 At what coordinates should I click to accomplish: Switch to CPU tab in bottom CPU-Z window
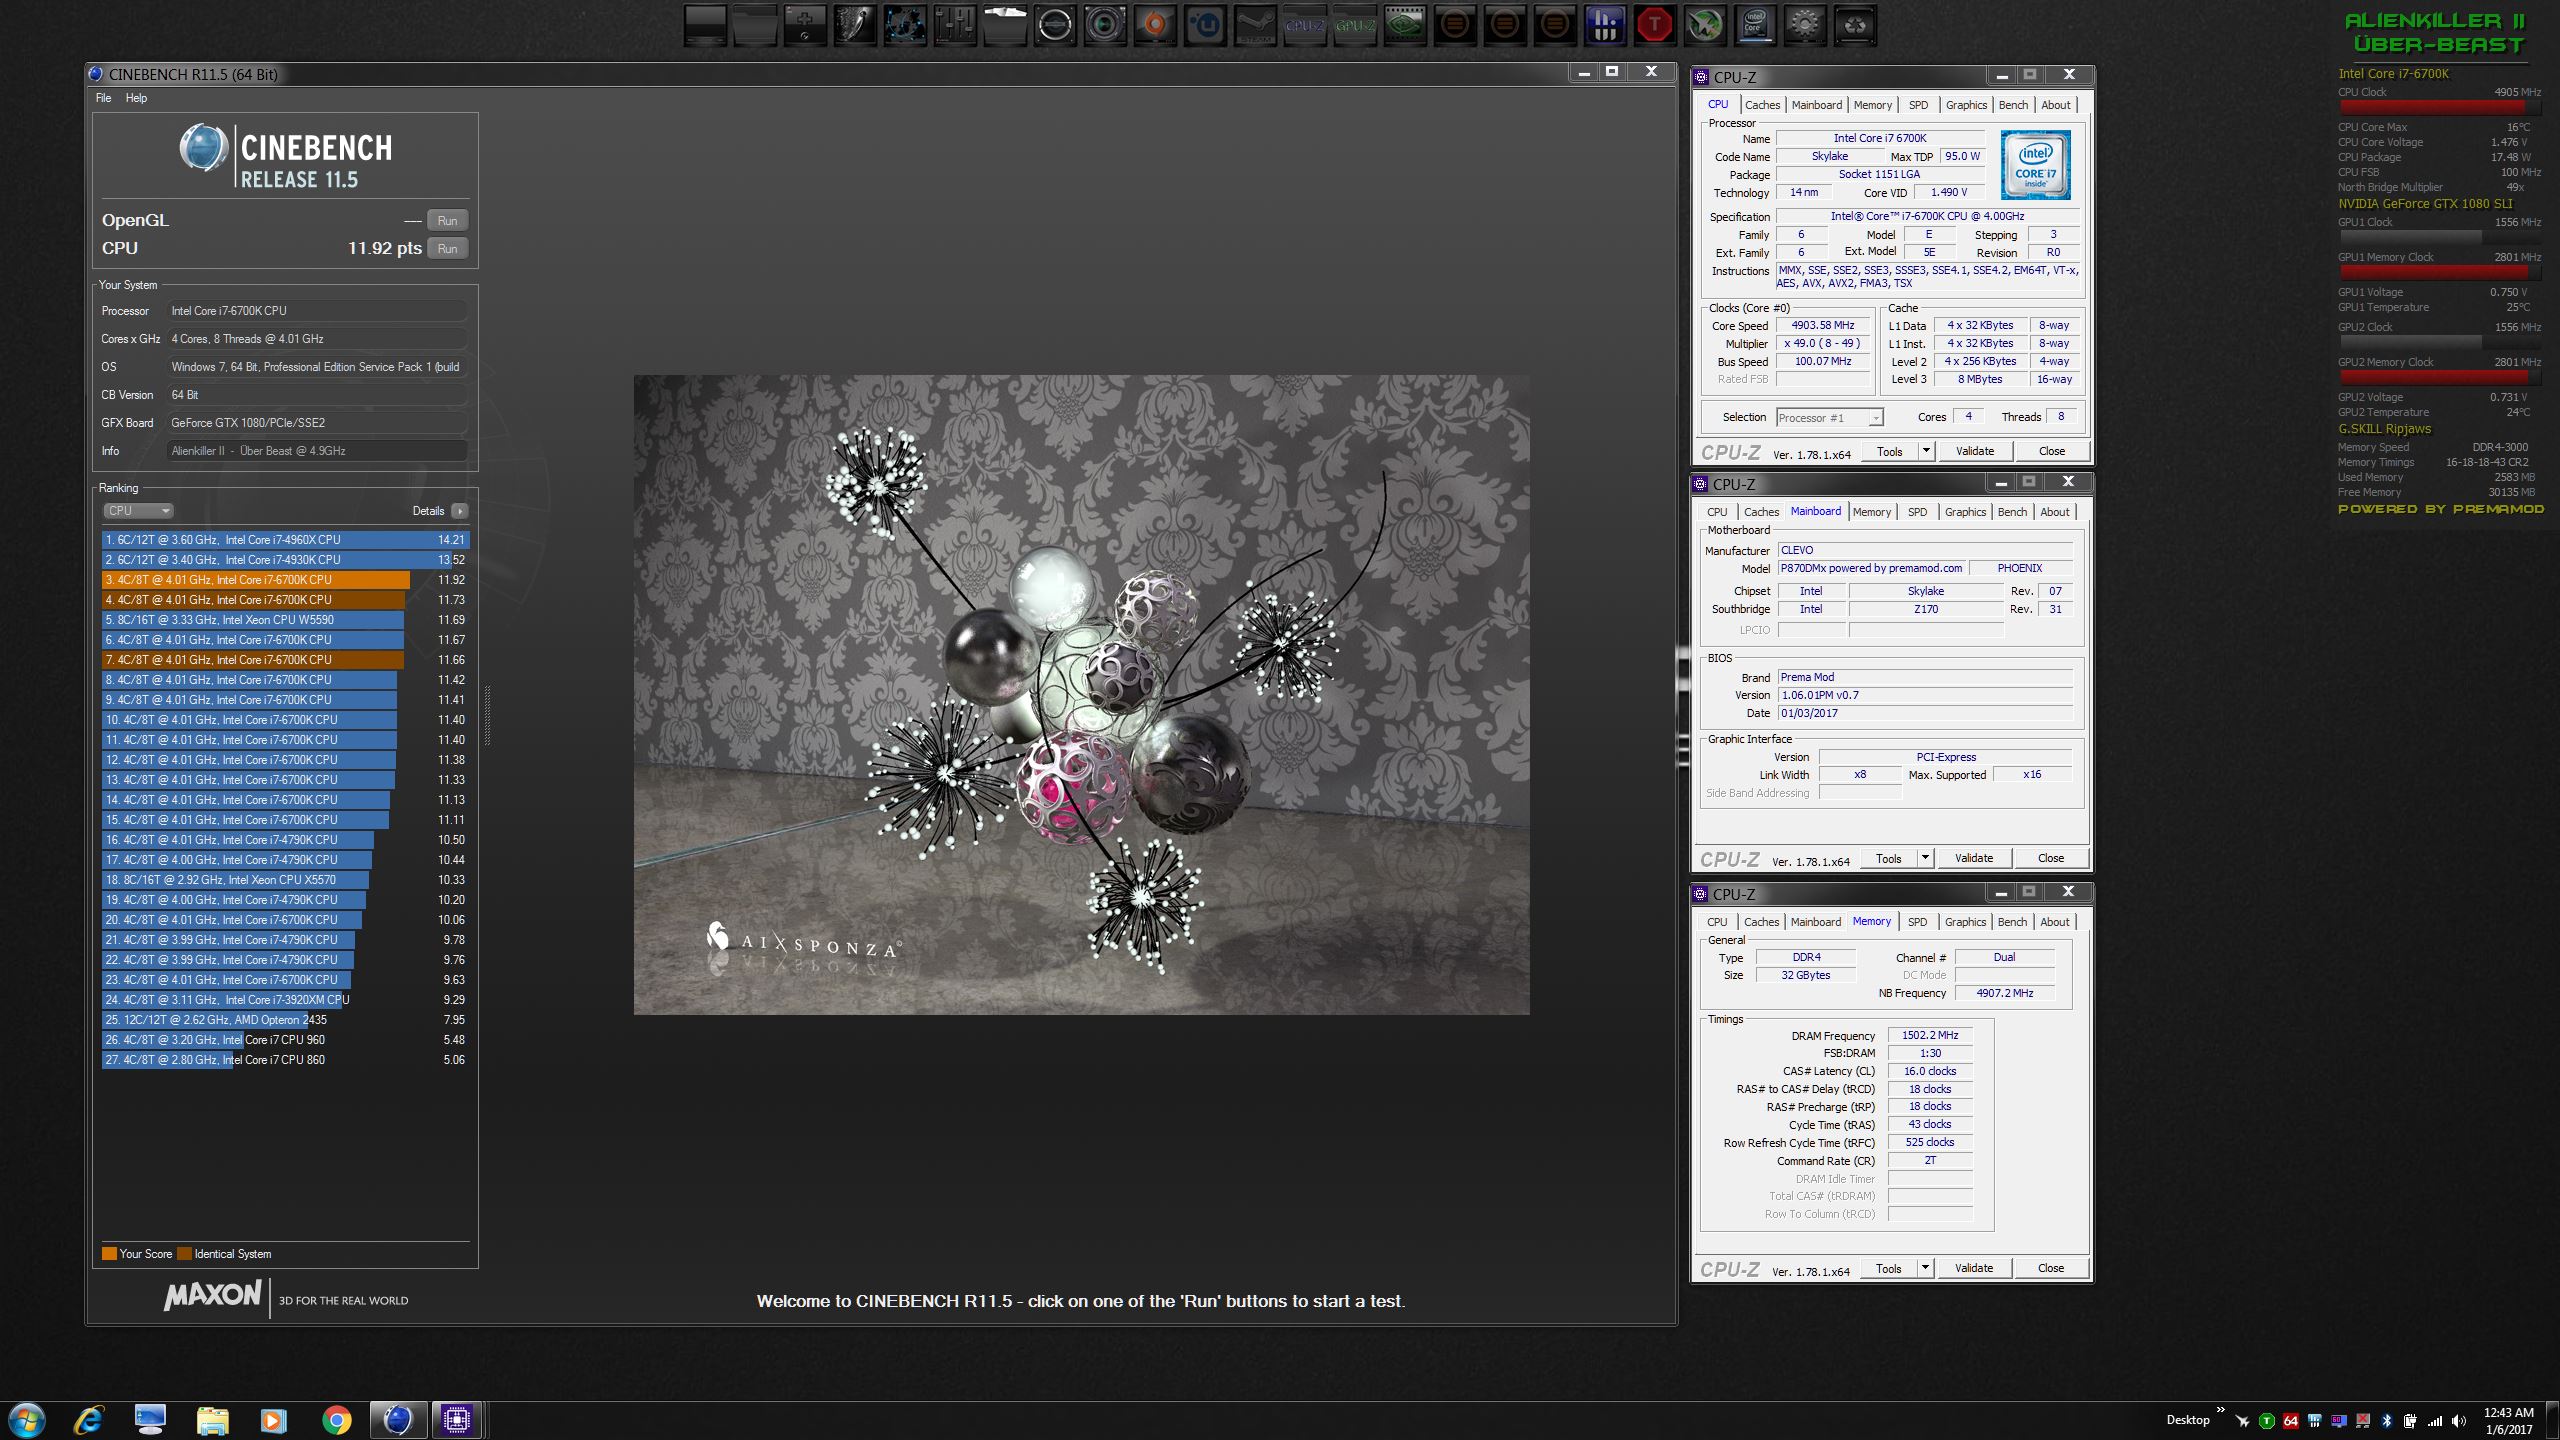point(1717,922)
